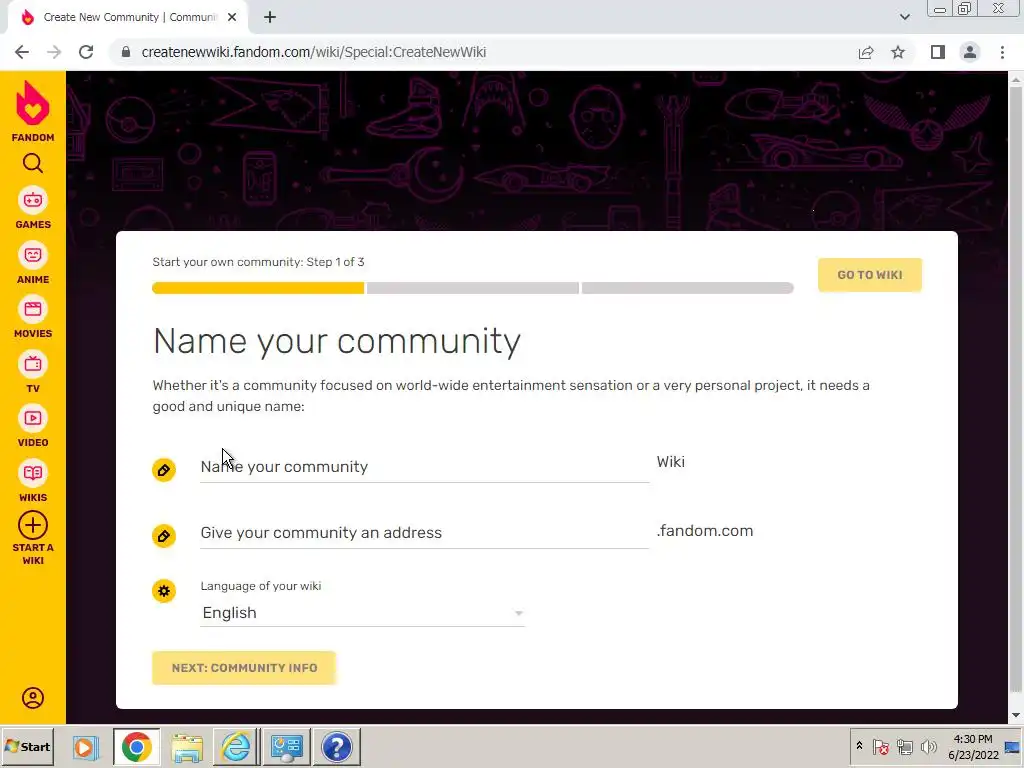
Task: Click the Chrome taskbar icon
Action: tap(136, 747)
